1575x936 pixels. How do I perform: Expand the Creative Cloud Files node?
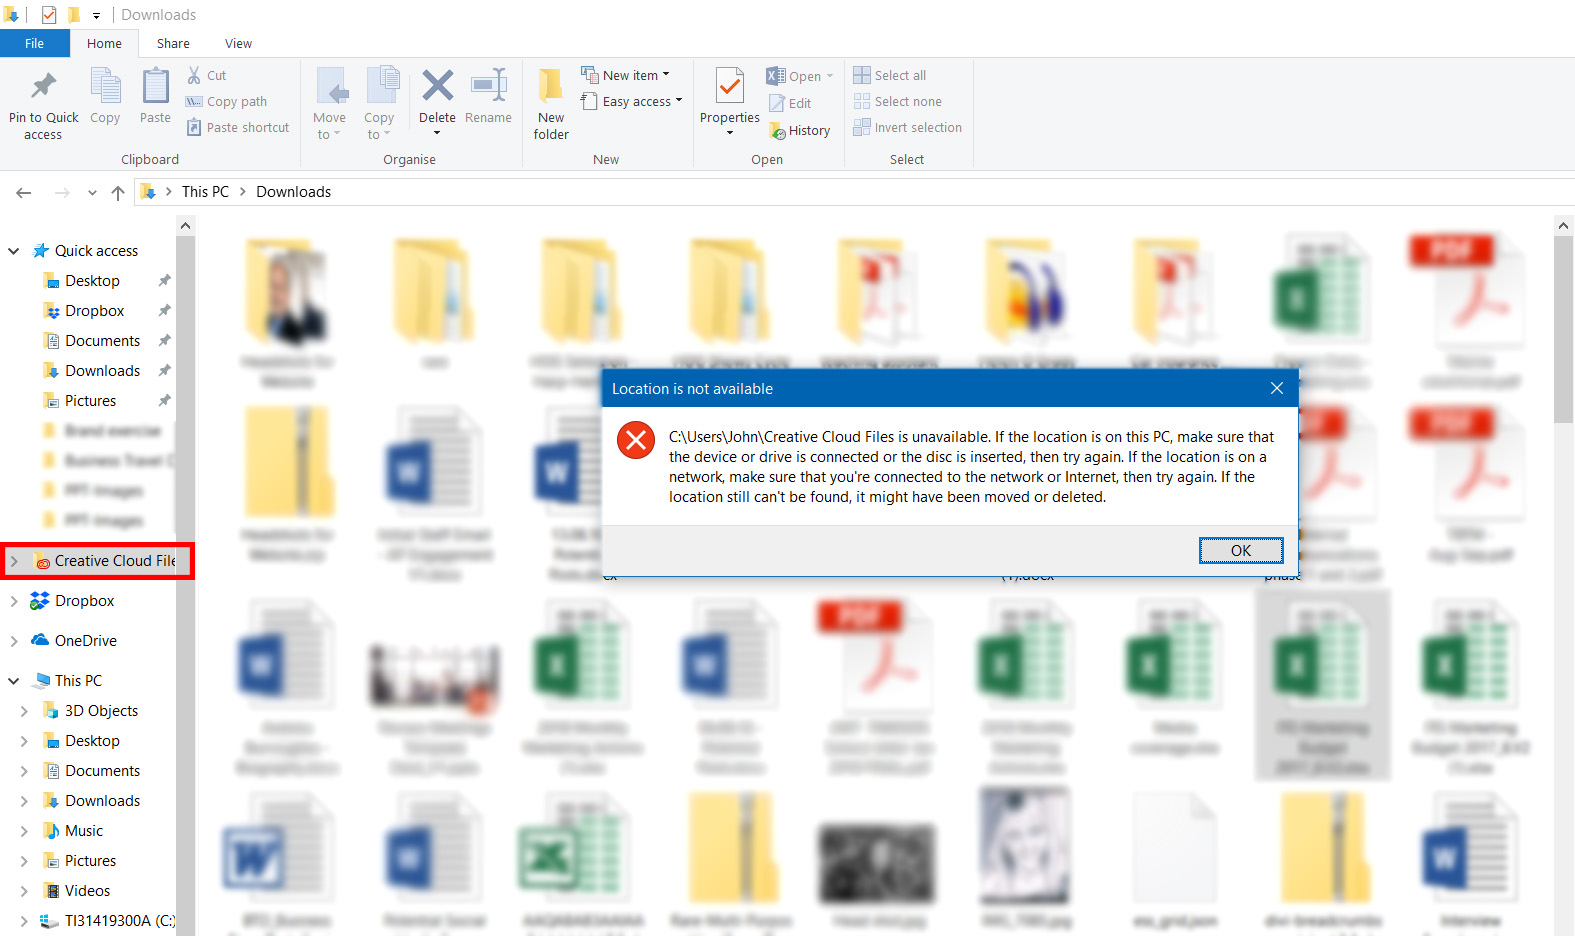tap(14, 561)
